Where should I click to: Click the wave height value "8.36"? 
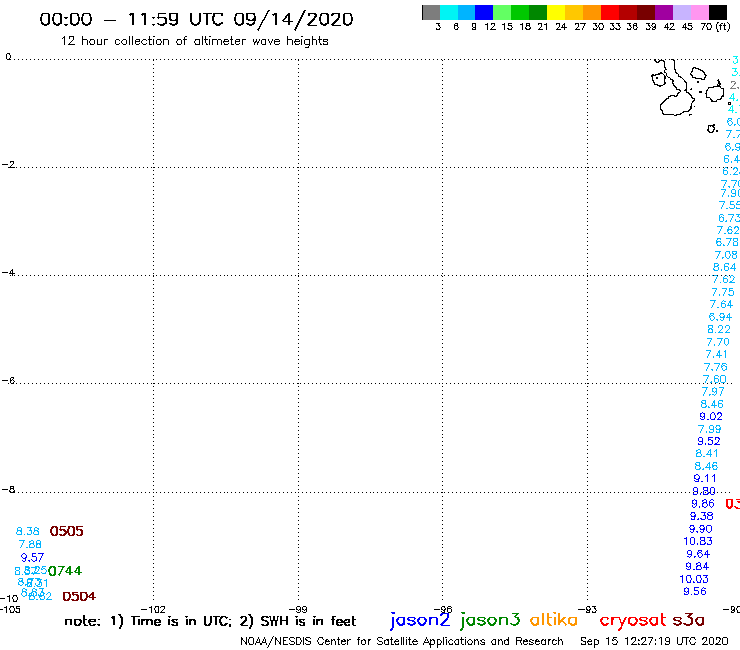(28, 531)
